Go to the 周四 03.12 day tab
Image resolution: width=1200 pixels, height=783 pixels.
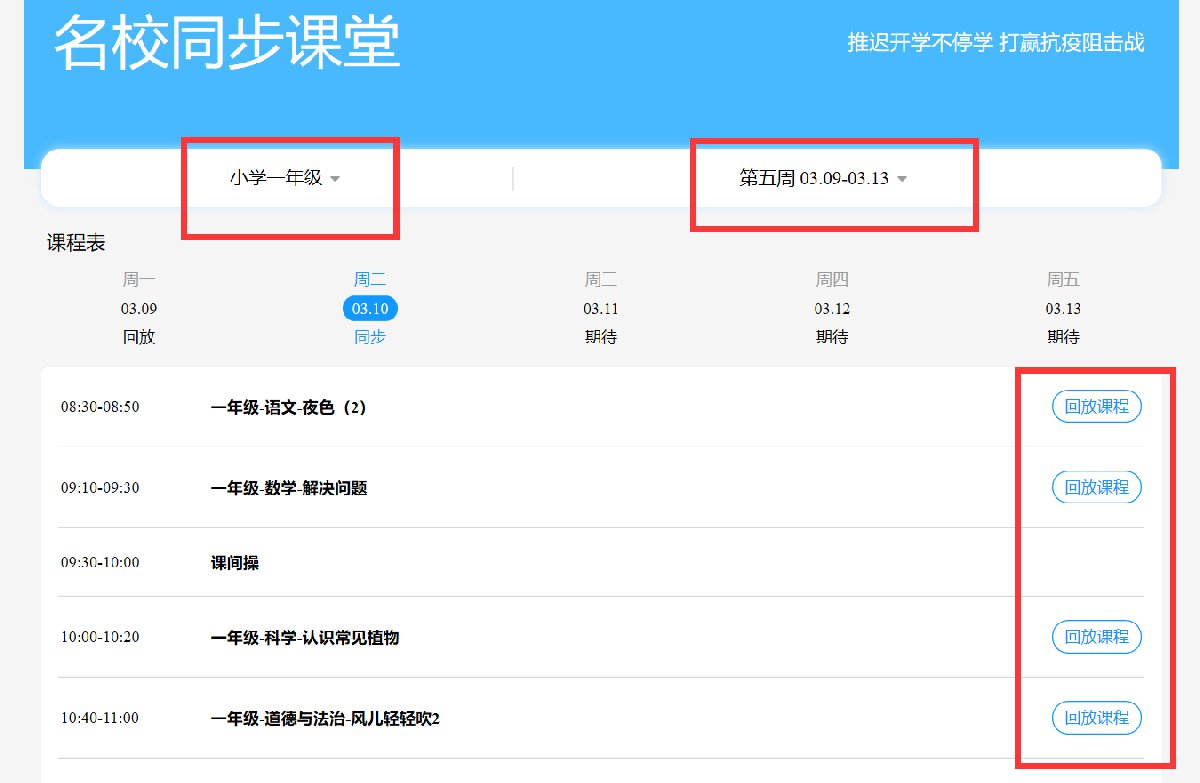pos(832,308)
